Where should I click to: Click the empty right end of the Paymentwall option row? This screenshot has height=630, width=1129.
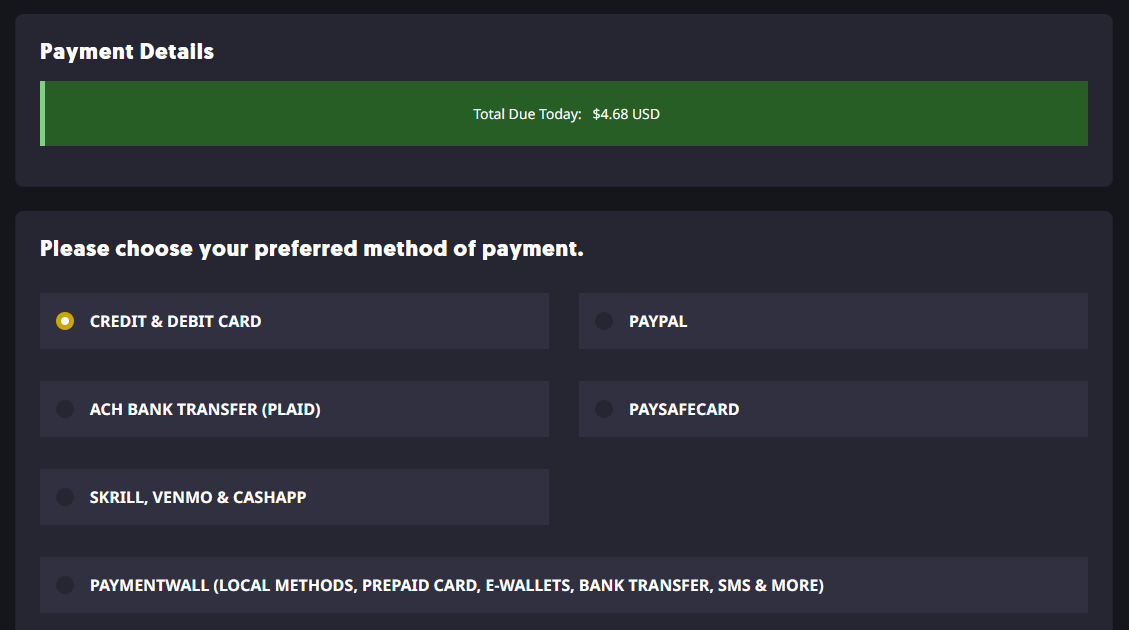pyautogui.click(x=958, y=585)
